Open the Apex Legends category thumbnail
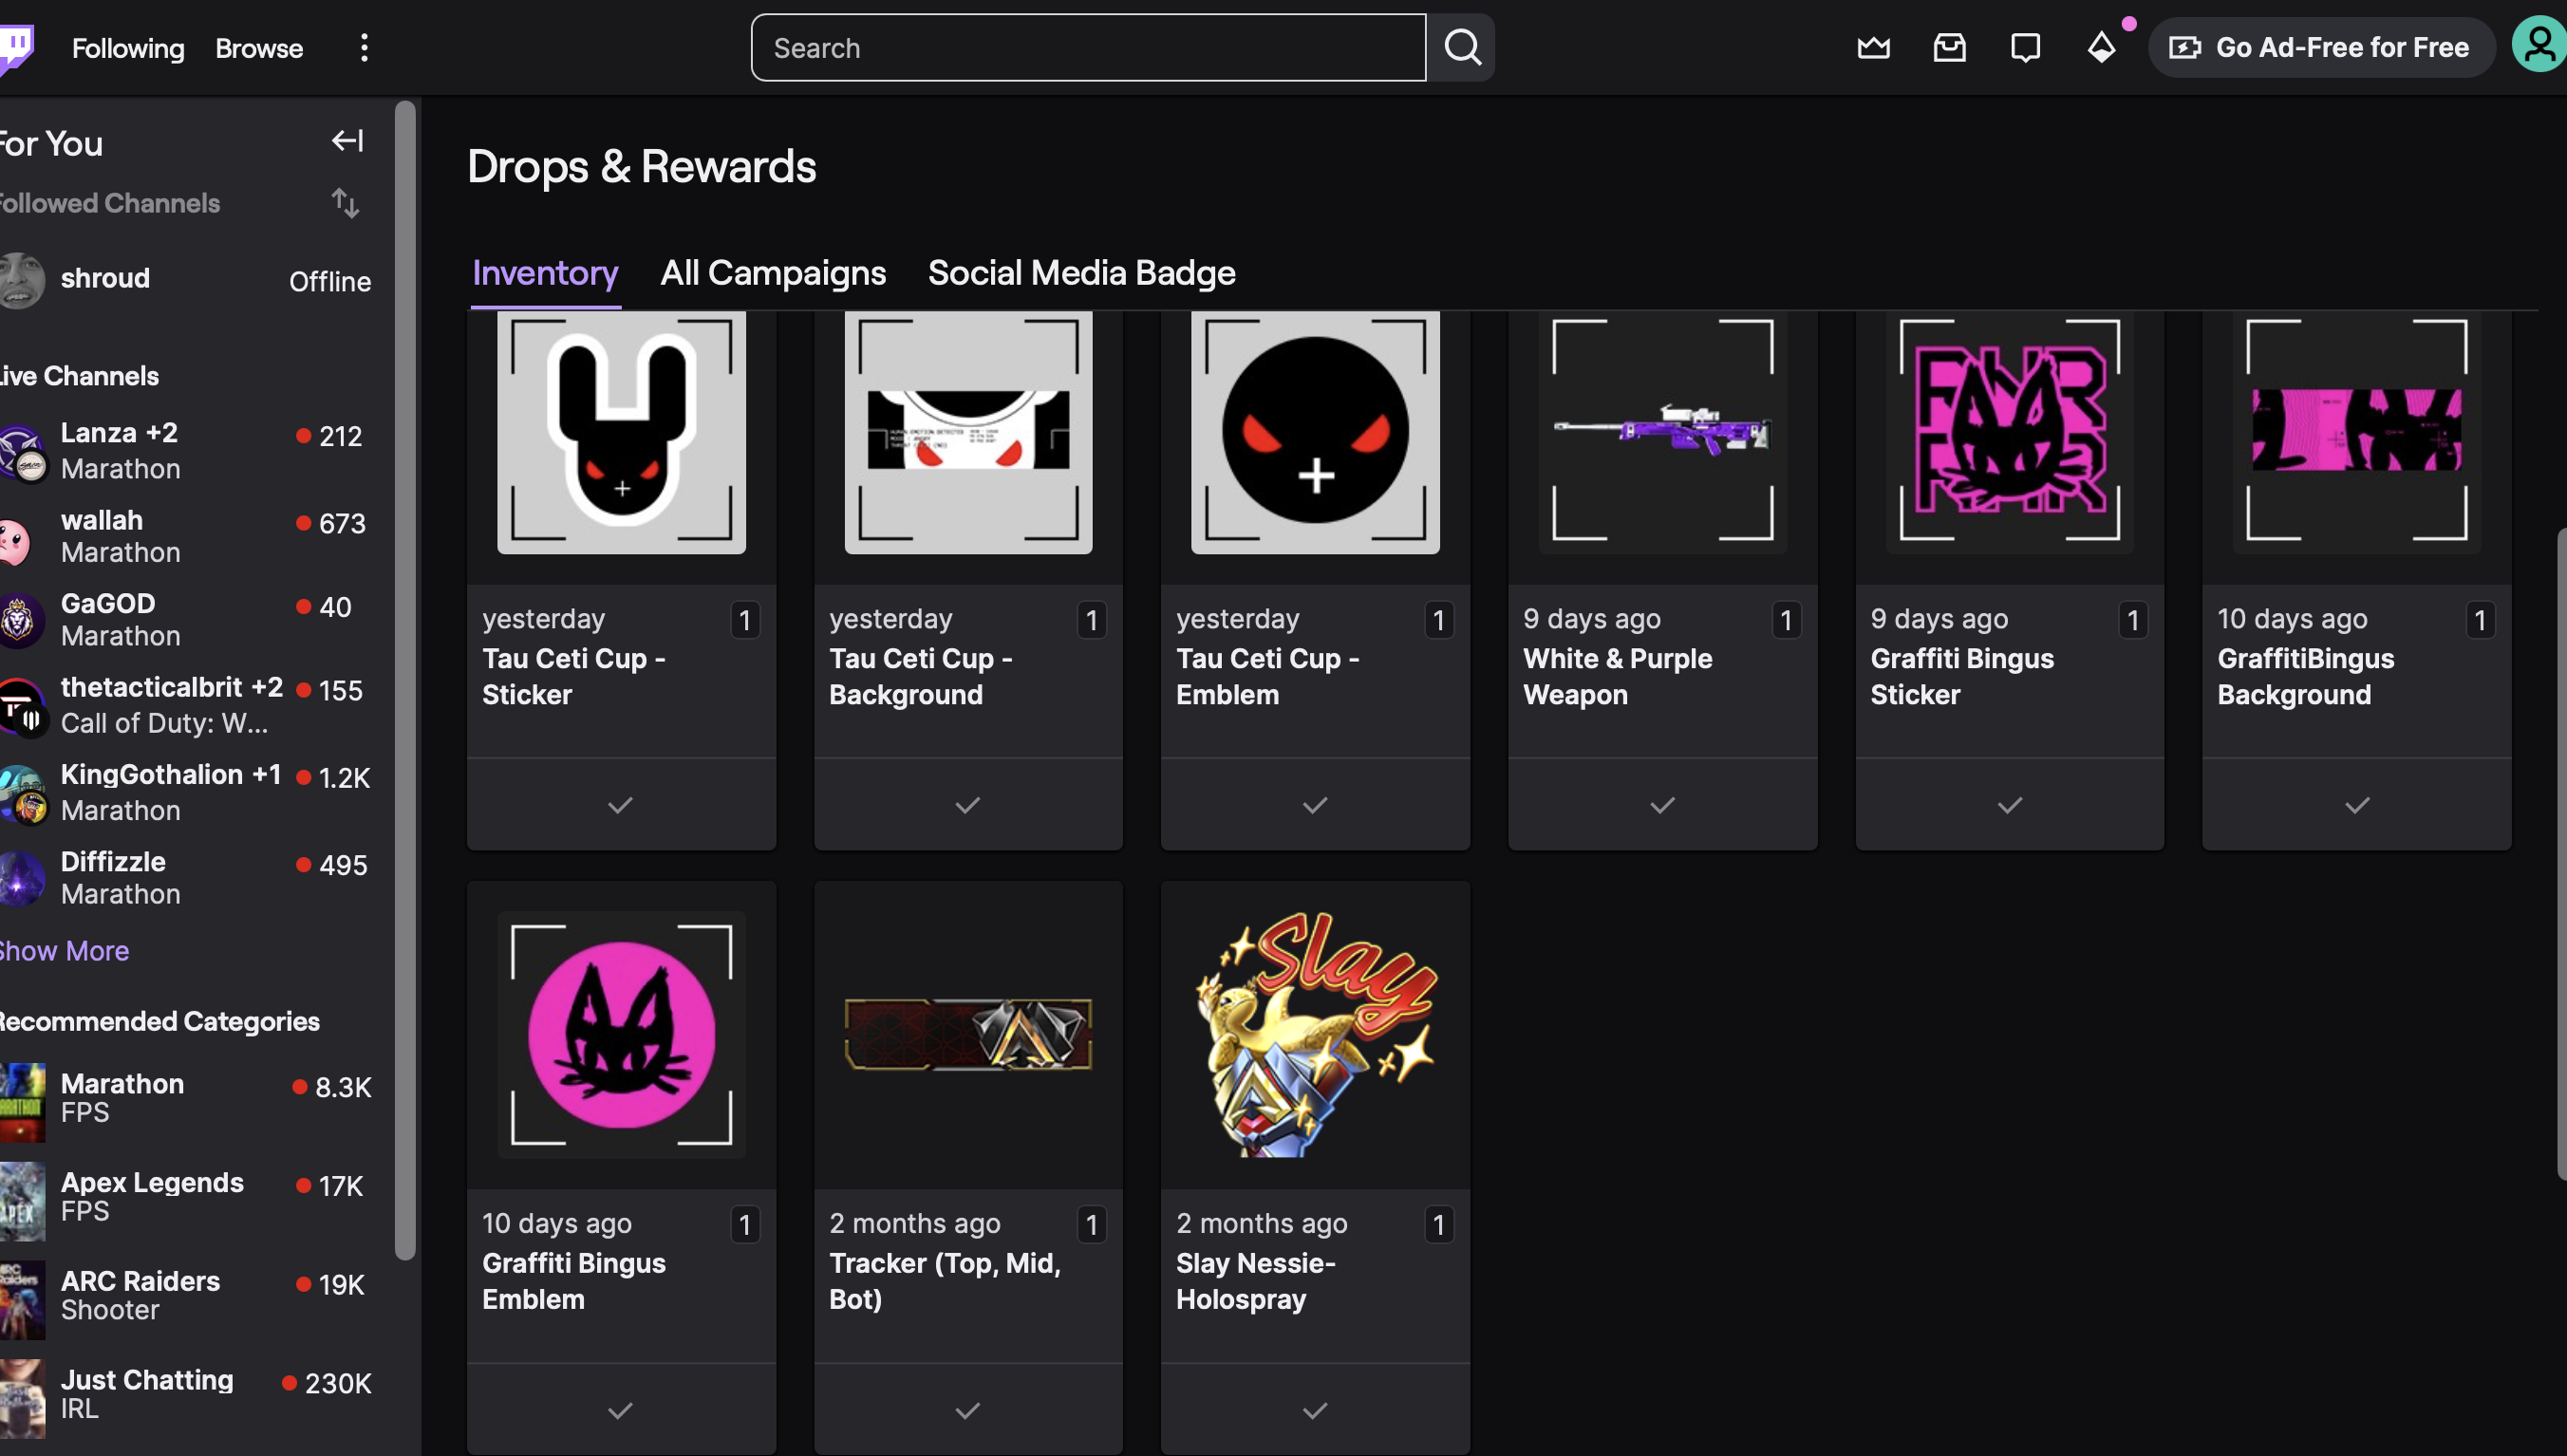Viewport: 2567px width, 1456px height. click(22, 1199)
